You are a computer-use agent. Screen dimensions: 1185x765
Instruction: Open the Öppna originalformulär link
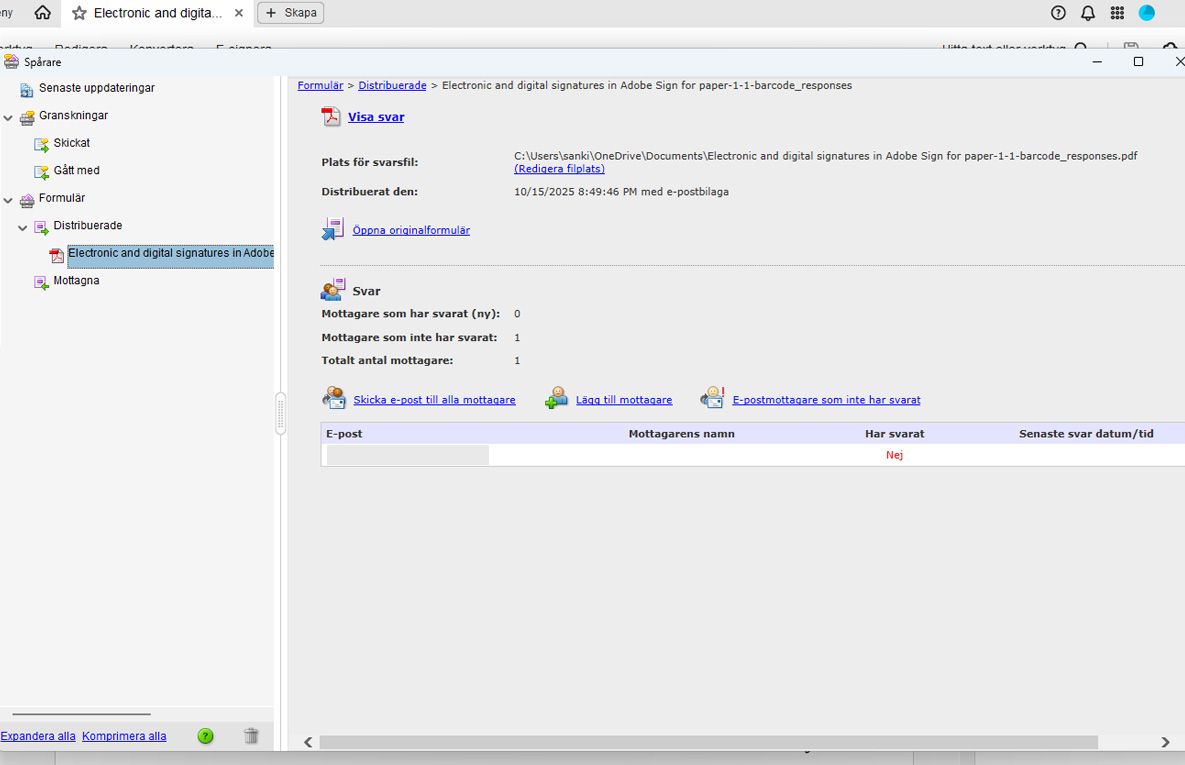[x=411, y=231]
